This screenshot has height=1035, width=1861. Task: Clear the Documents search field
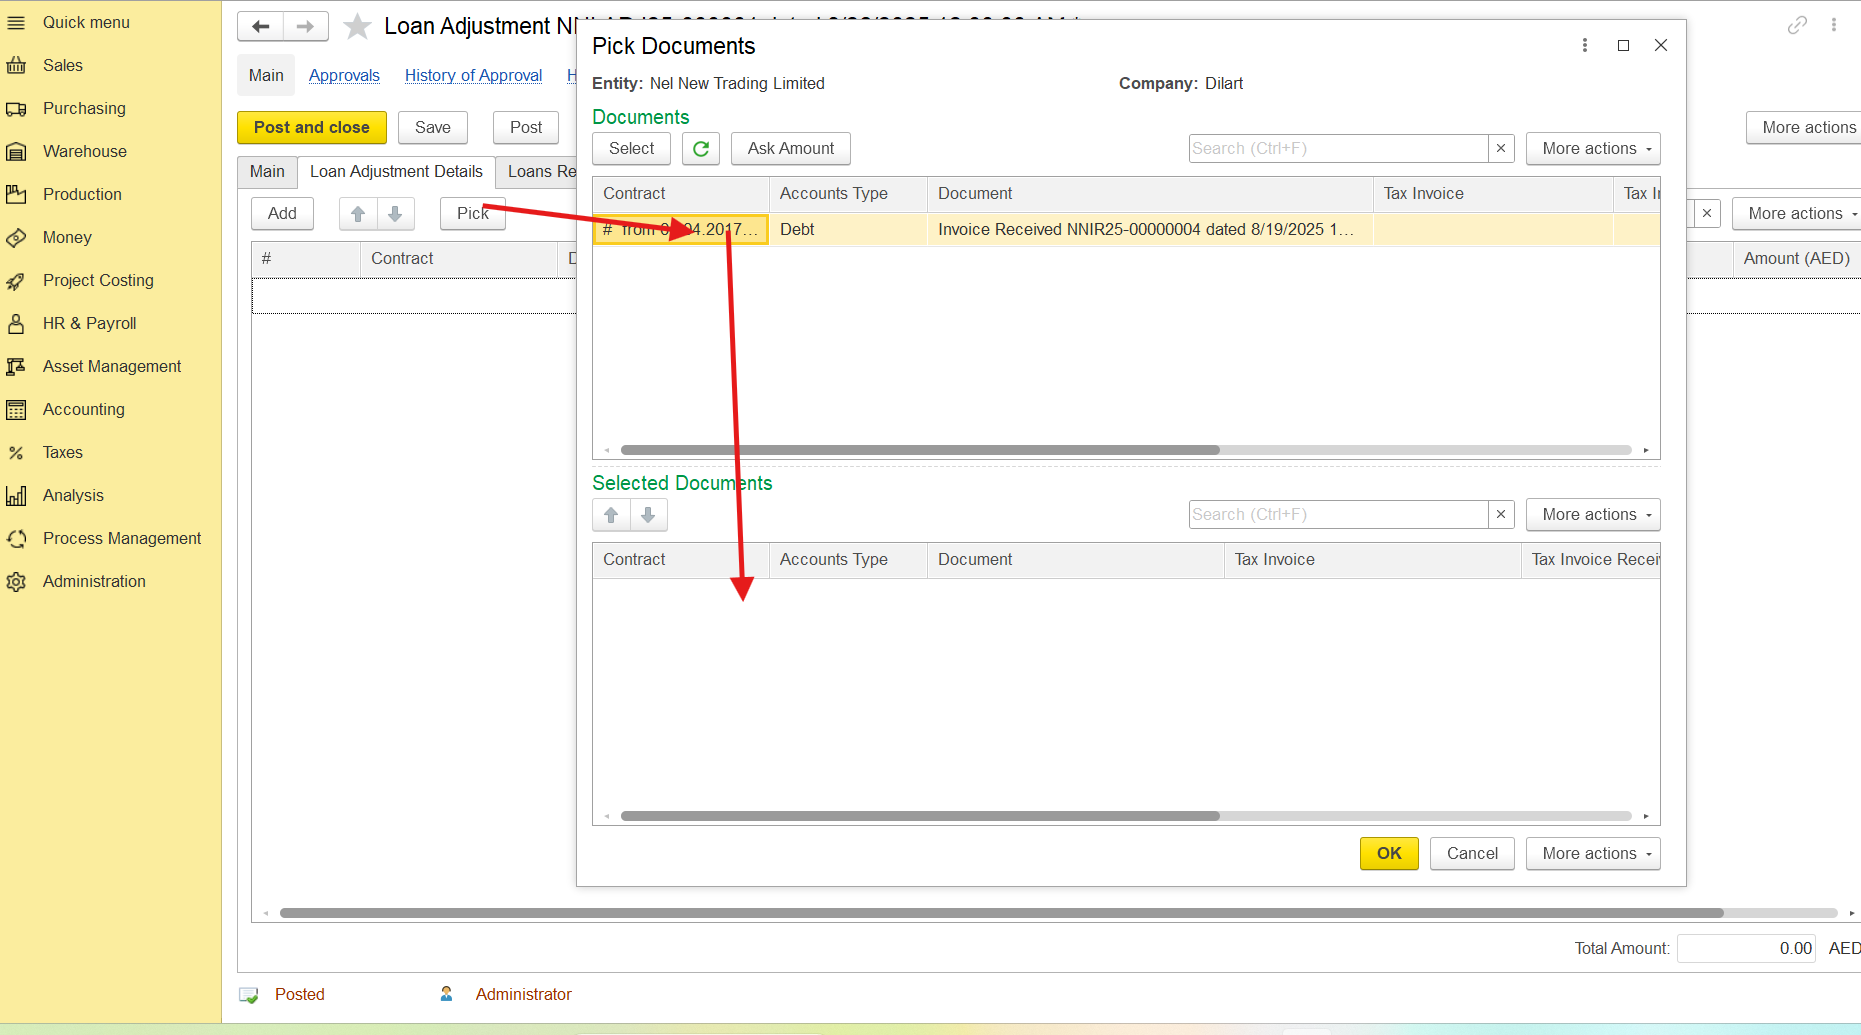click(1500, 149)
